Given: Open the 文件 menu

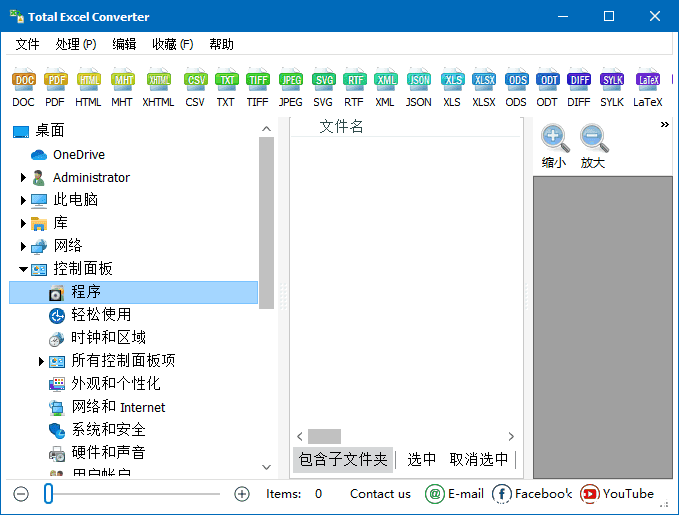Looking at the screenshot, I should click(27, 44).
